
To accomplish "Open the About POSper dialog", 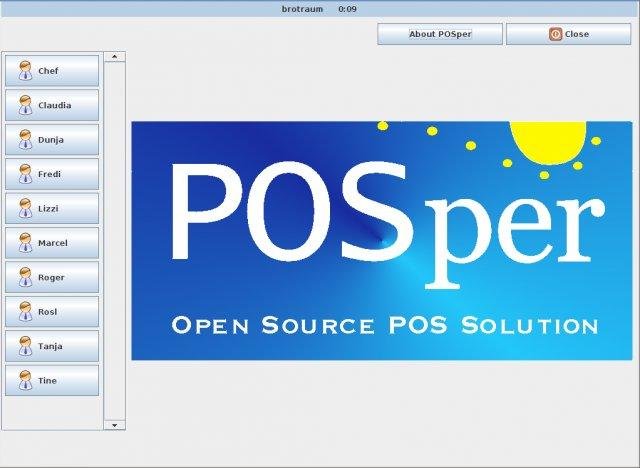I will click(440, 34).
